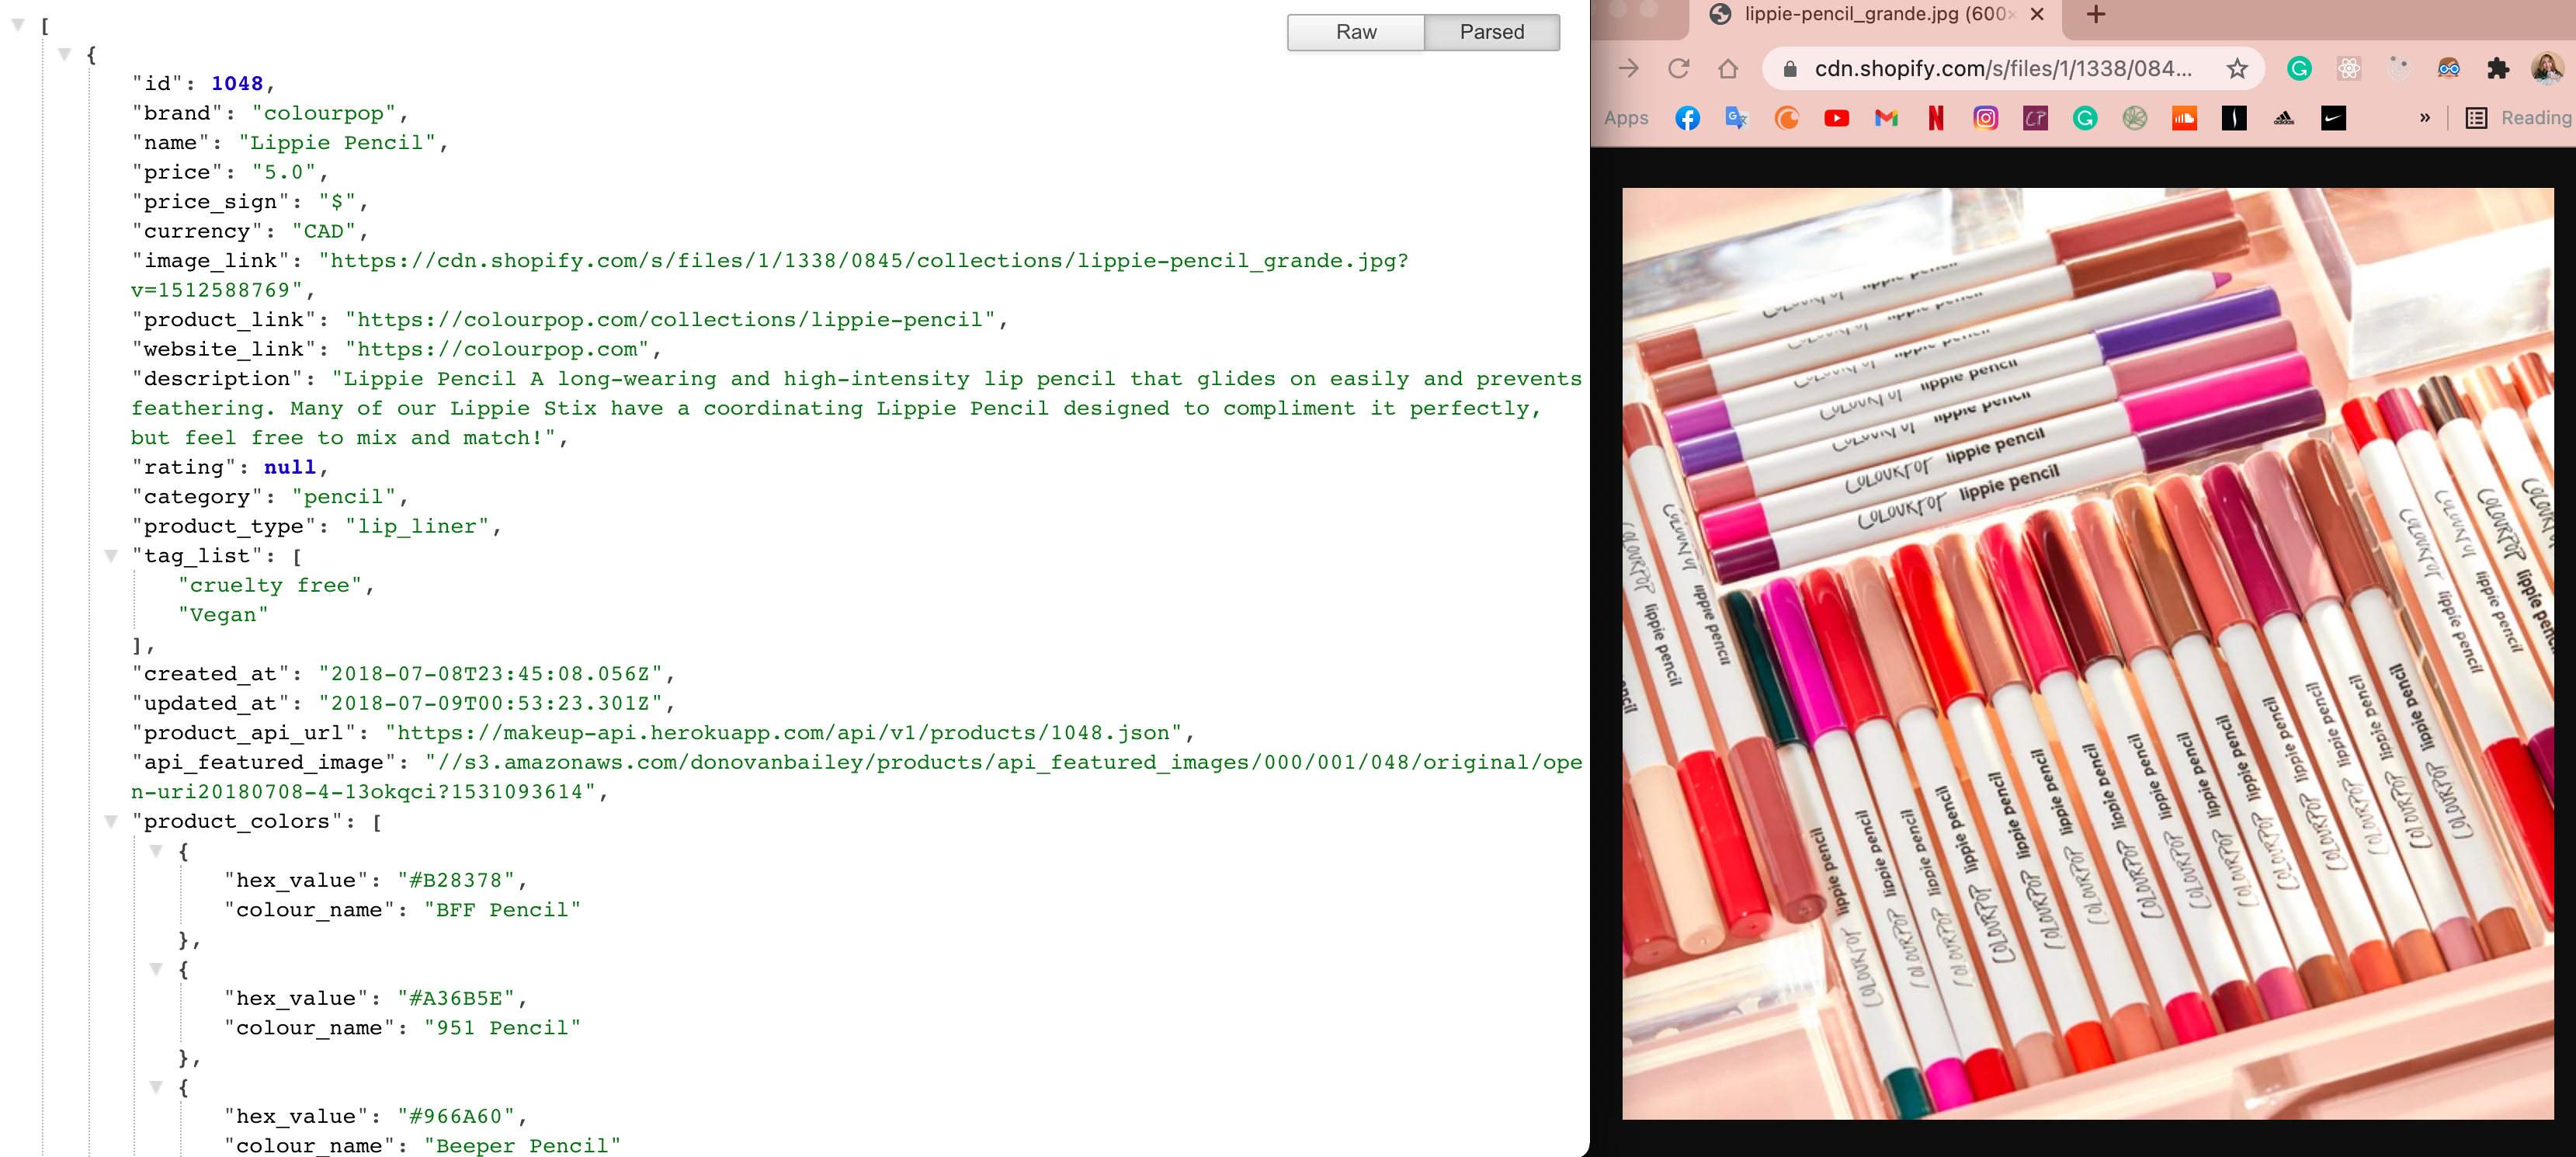Collapse the first product_colors object
The image size is (2576, 1157).
157,851
